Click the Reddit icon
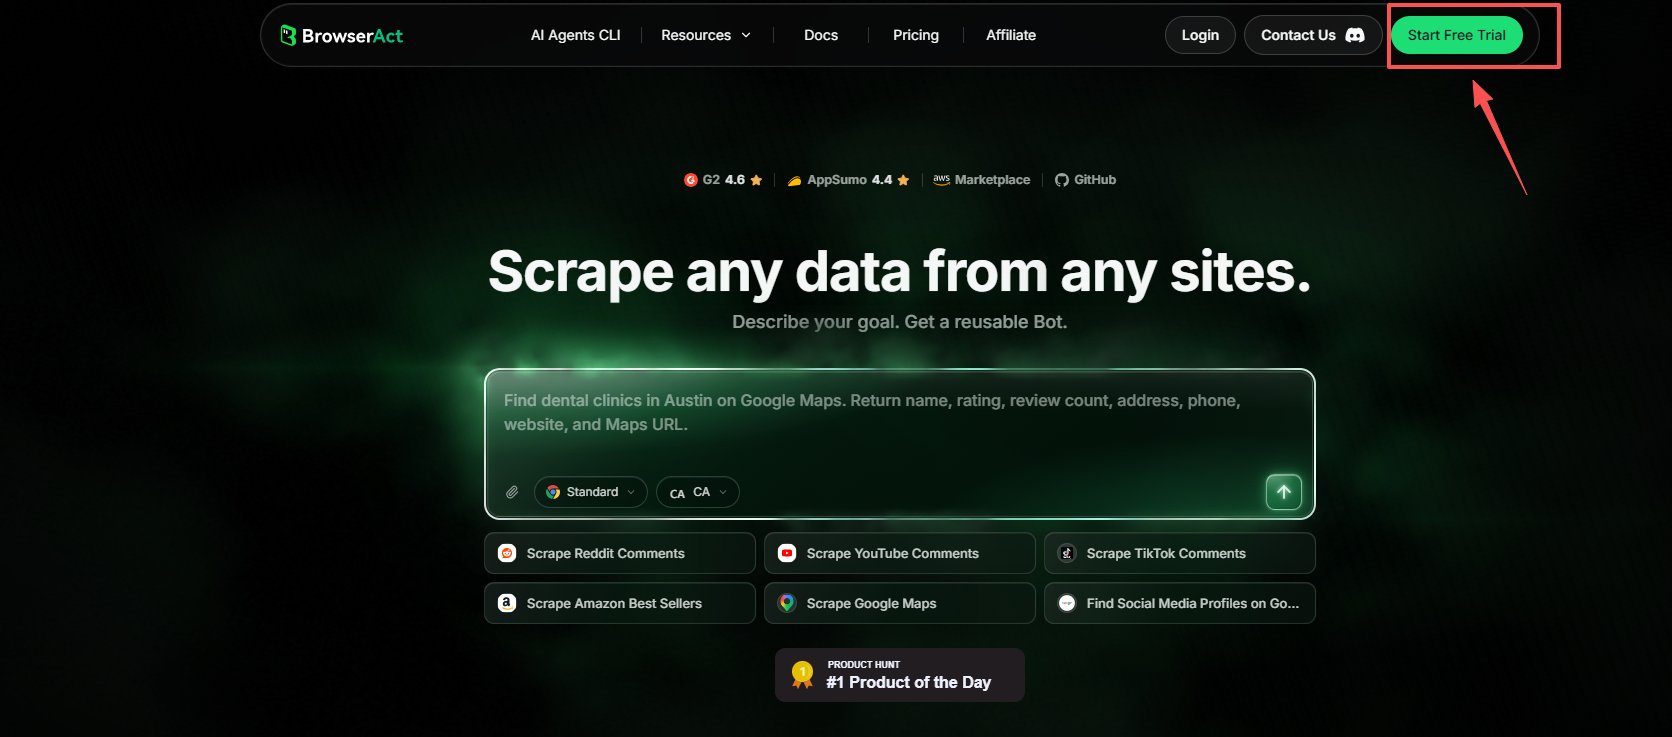This screenshot has height=737, width=1672. click(507, 553)
